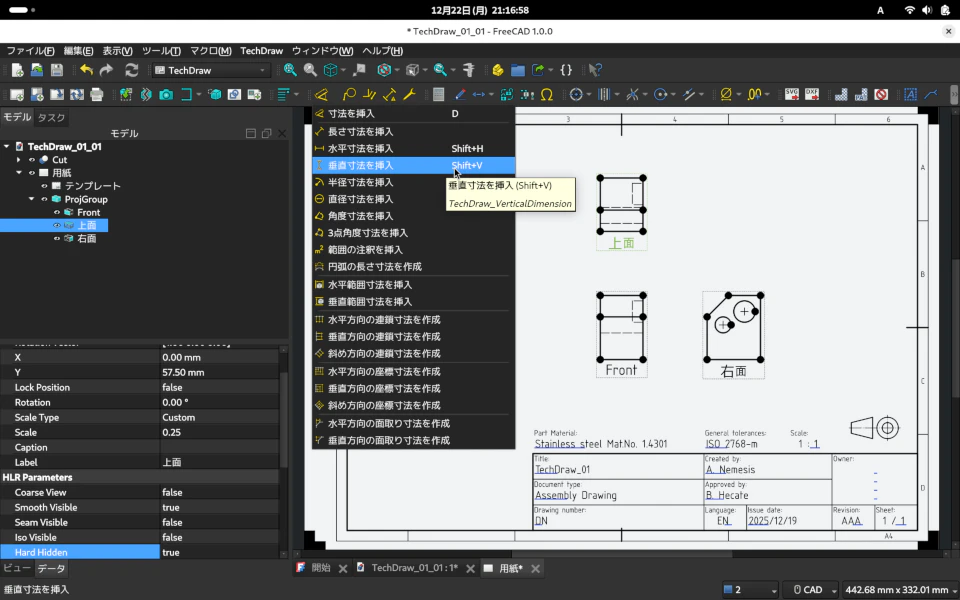Screen dimensions: 960x600
Task: Click the yellow part box icon
Action: pos(498,70)
